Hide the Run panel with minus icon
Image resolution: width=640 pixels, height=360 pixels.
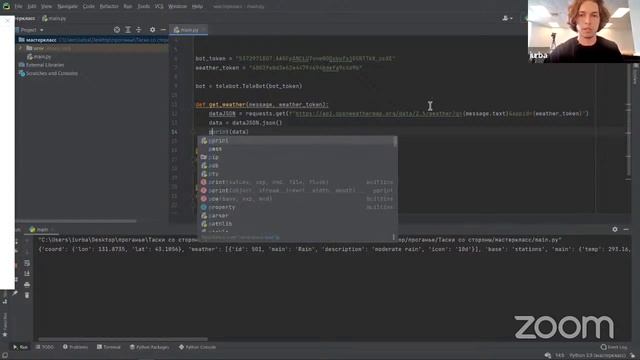(626, 229)
